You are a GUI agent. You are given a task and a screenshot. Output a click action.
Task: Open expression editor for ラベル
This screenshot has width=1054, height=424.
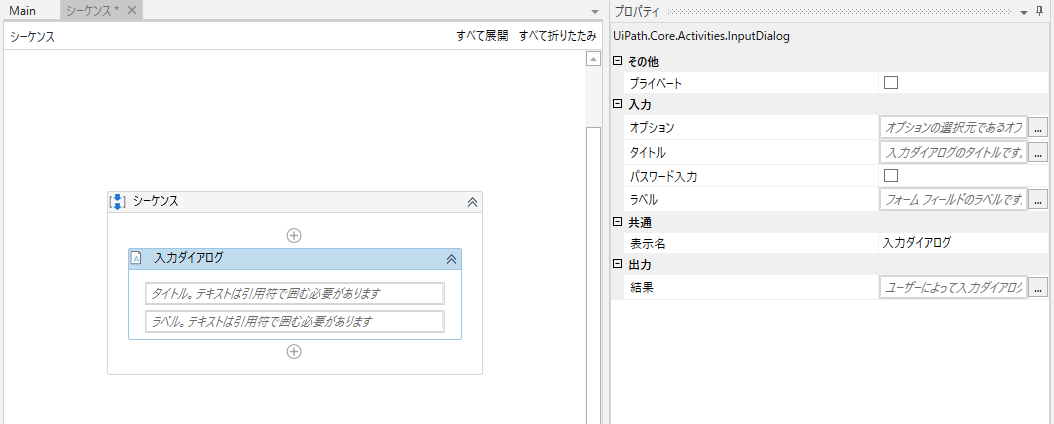click(x=1038, y=199)
